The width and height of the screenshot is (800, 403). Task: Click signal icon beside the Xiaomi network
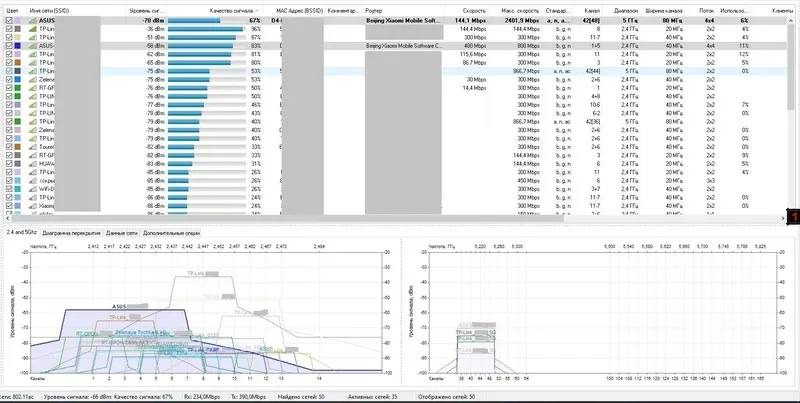tap(33, 205)
